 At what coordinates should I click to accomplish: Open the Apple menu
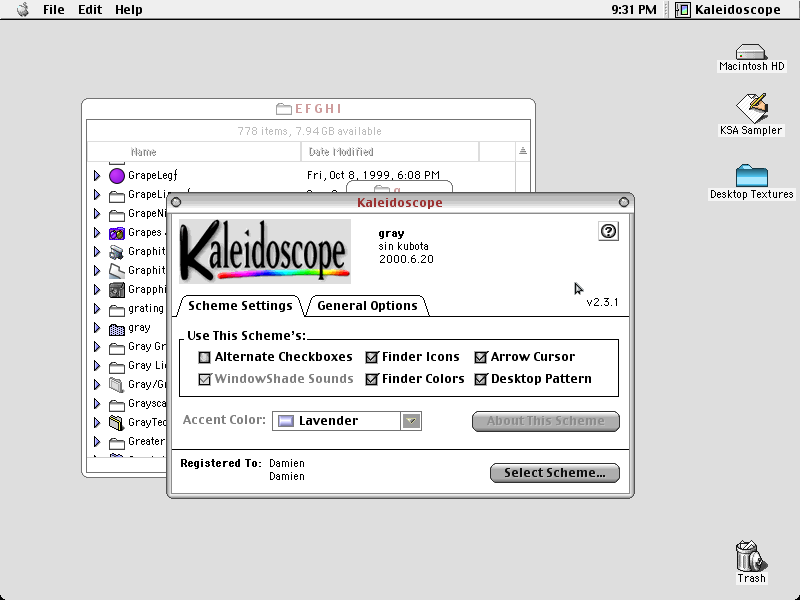[x=23, y=9]
